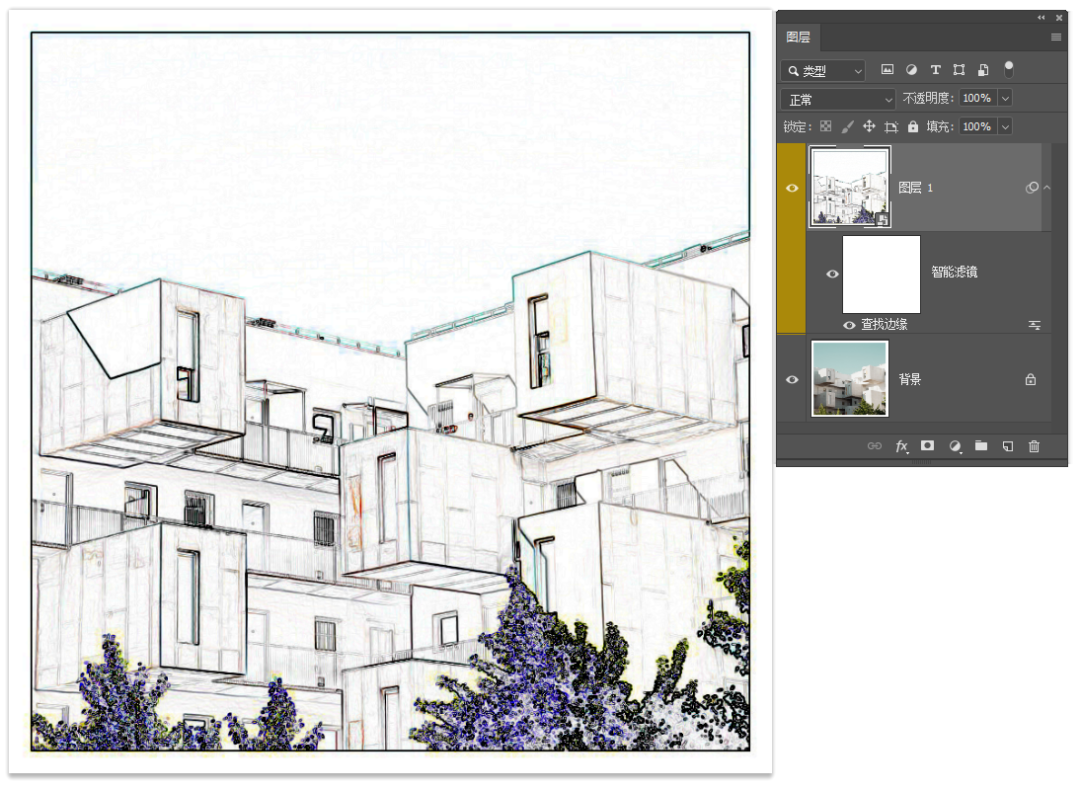
Task: Add a layer mask from bottom bar
Action: pyautogui.click(x=927, y=446)
